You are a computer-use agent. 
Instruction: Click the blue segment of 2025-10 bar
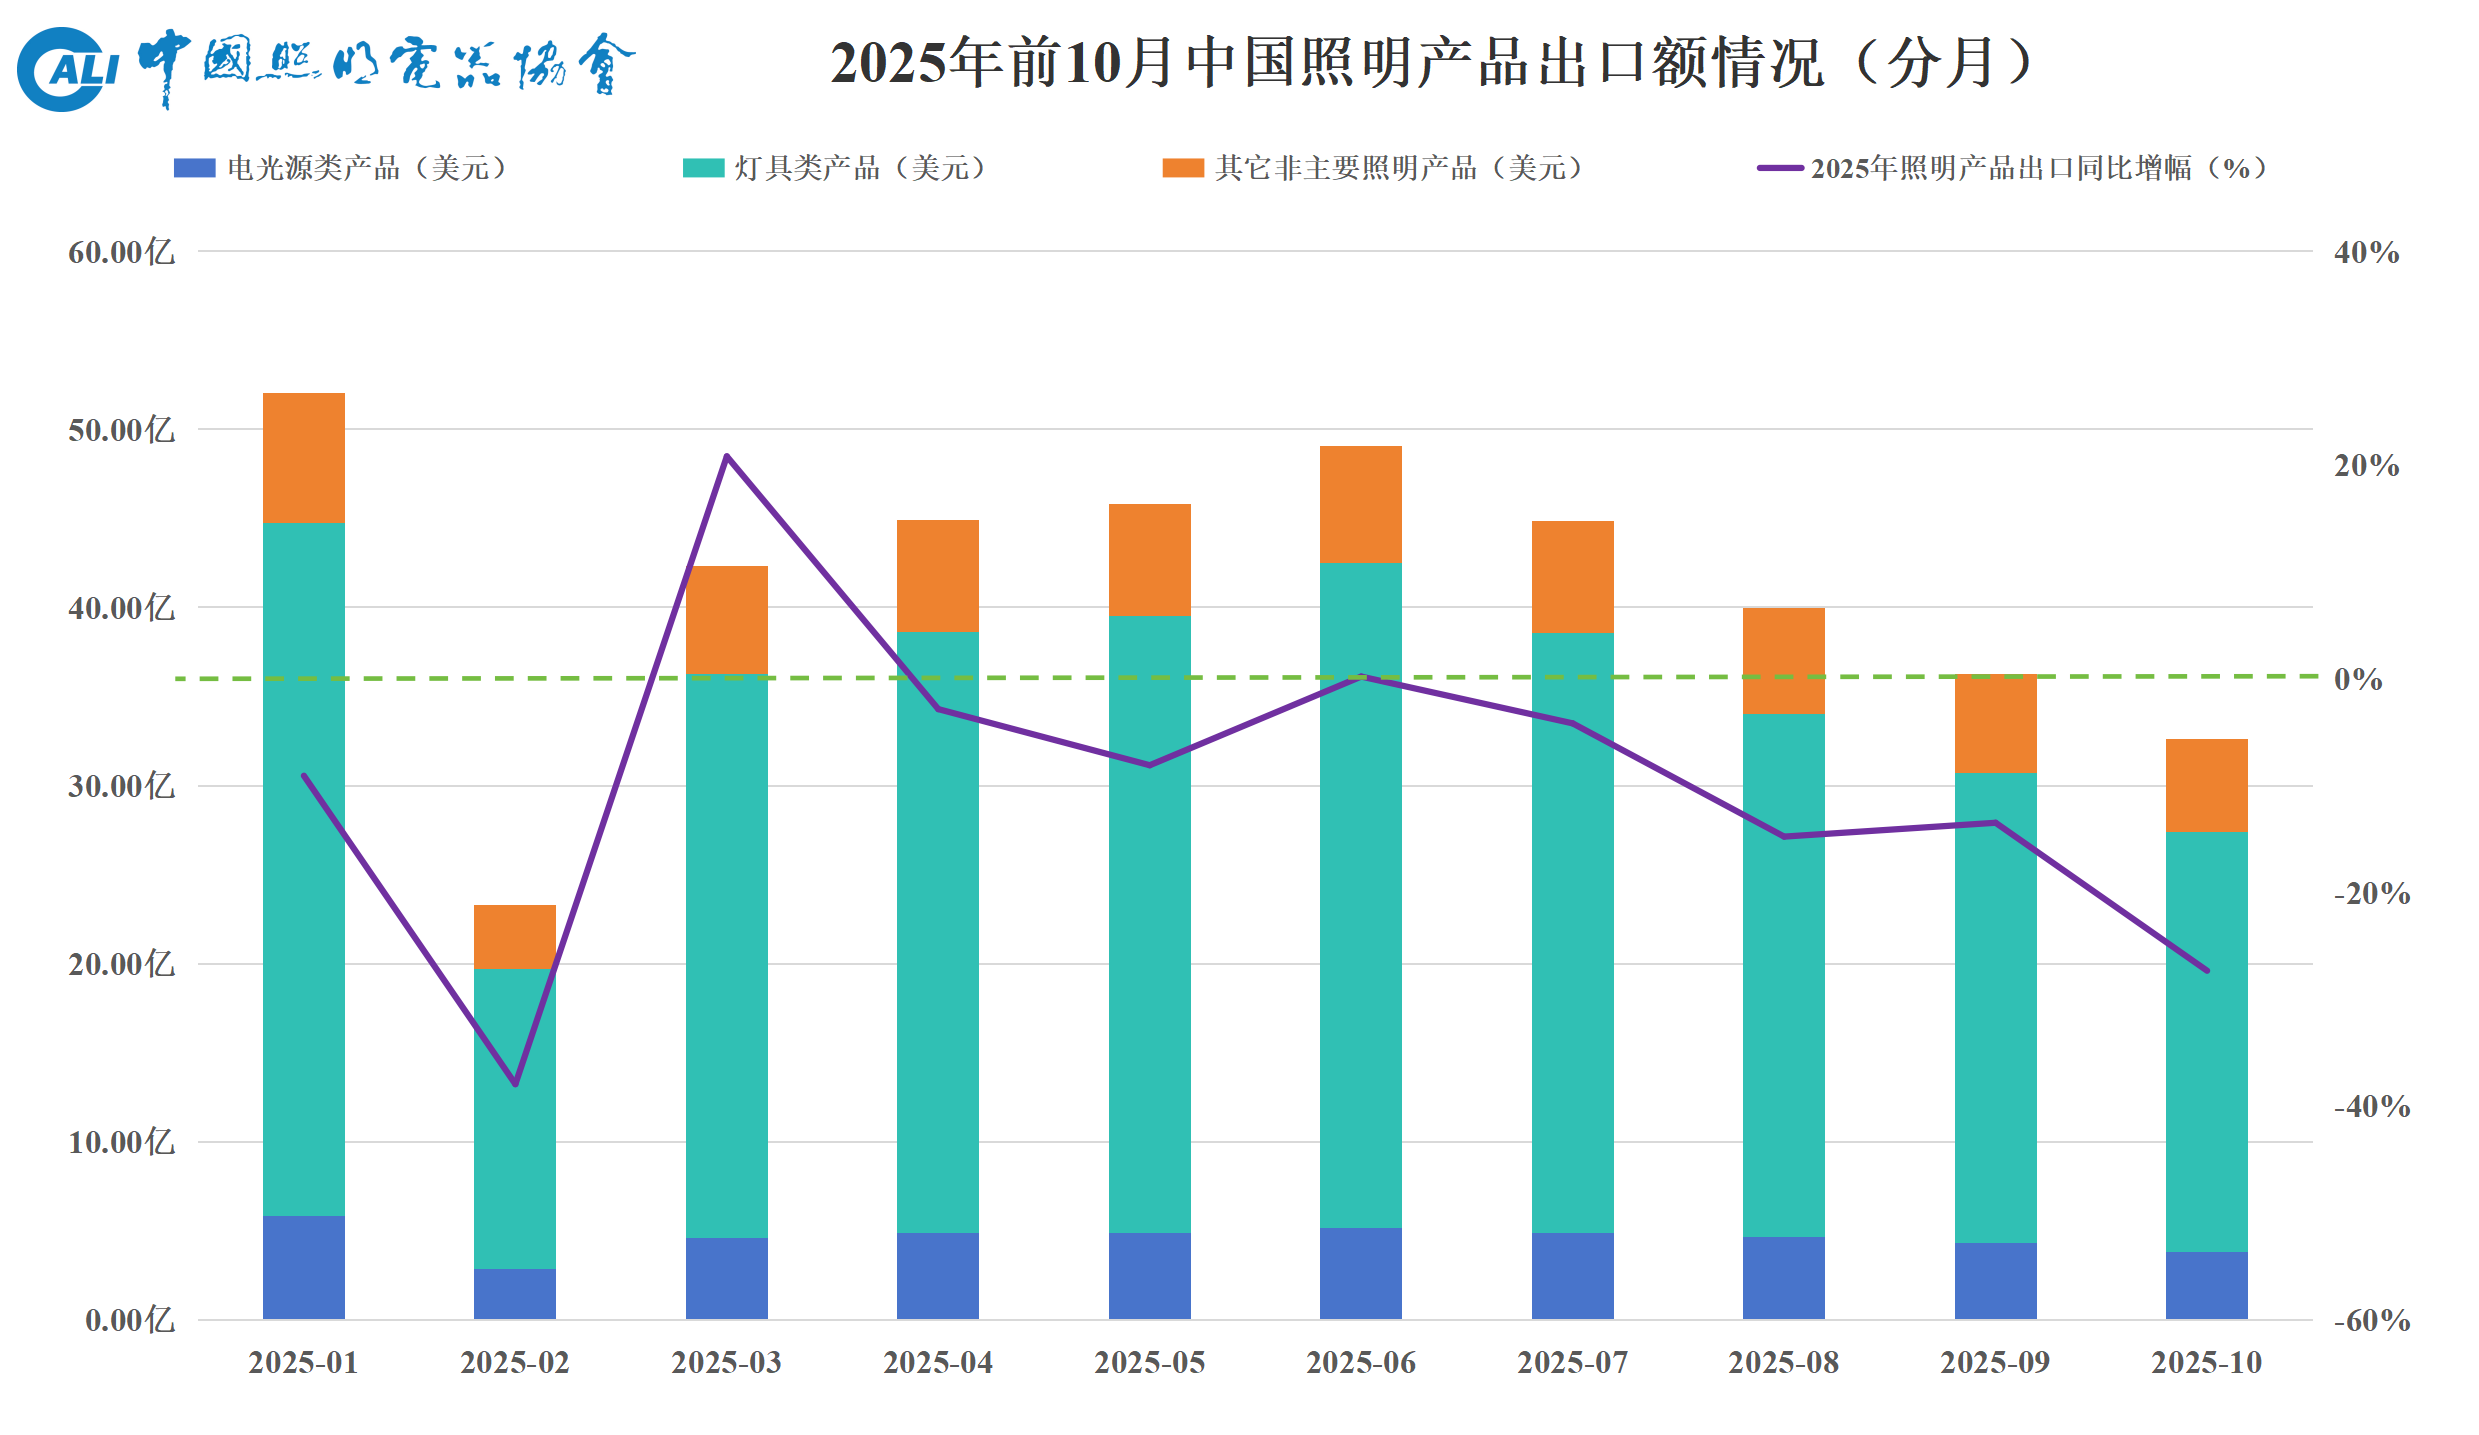pos(2206,1285)
